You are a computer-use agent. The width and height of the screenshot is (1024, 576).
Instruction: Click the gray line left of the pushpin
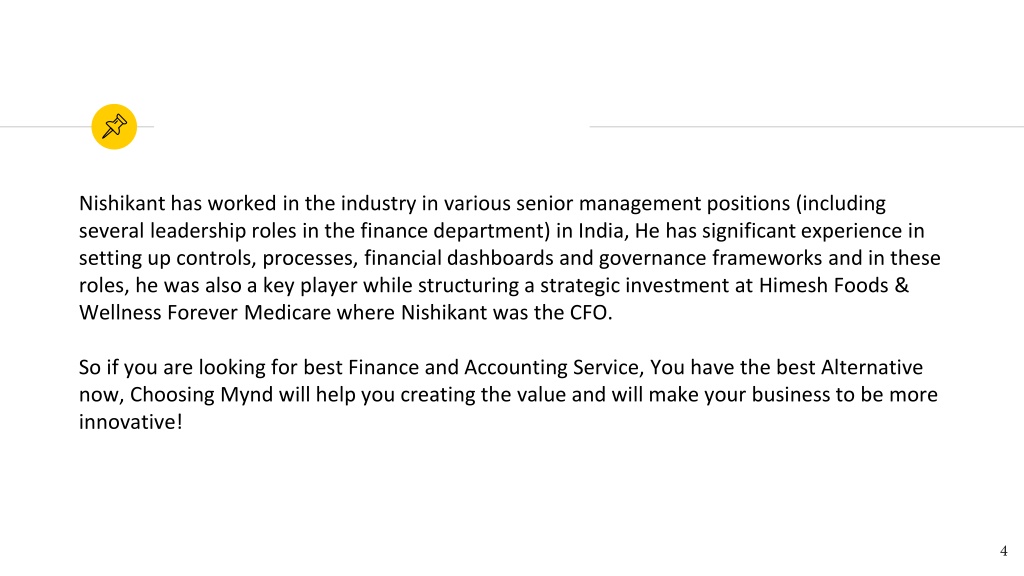click(46, 127)
